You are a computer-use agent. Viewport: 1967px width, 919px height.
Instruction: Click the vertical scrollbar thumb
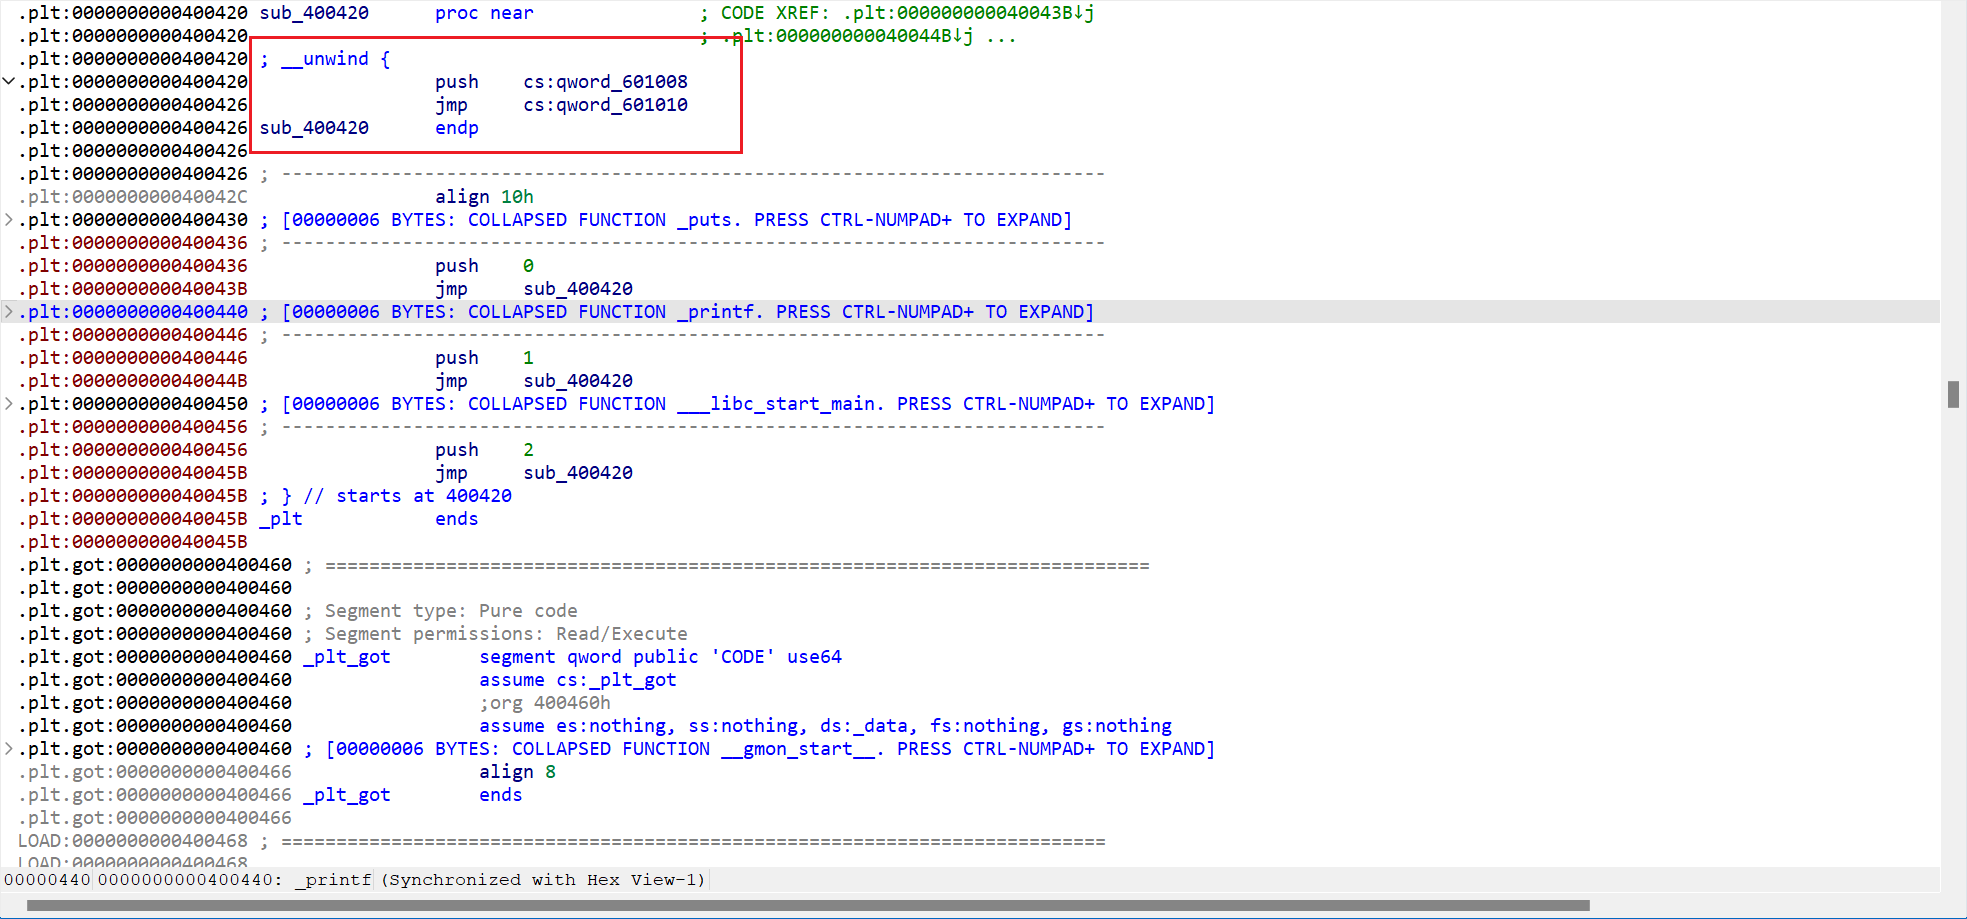point(1953,394)
